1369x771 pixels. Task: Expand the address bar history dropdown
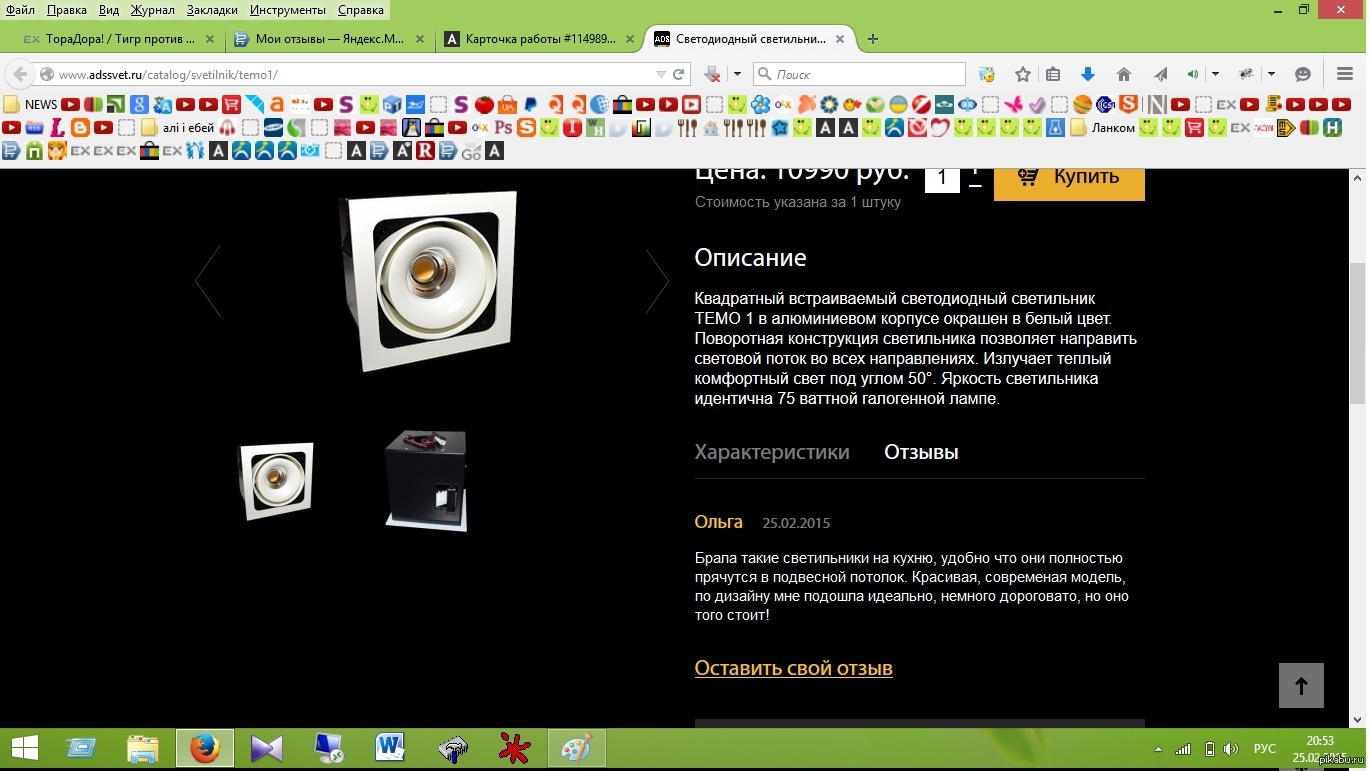tap(660, 74)
